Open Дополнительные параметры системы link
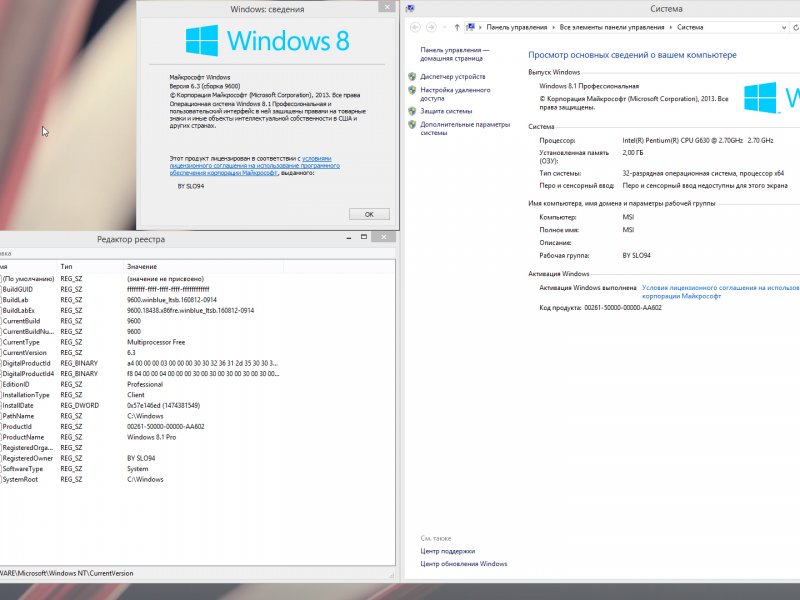 pyautogui.click(x=465, y=128)
